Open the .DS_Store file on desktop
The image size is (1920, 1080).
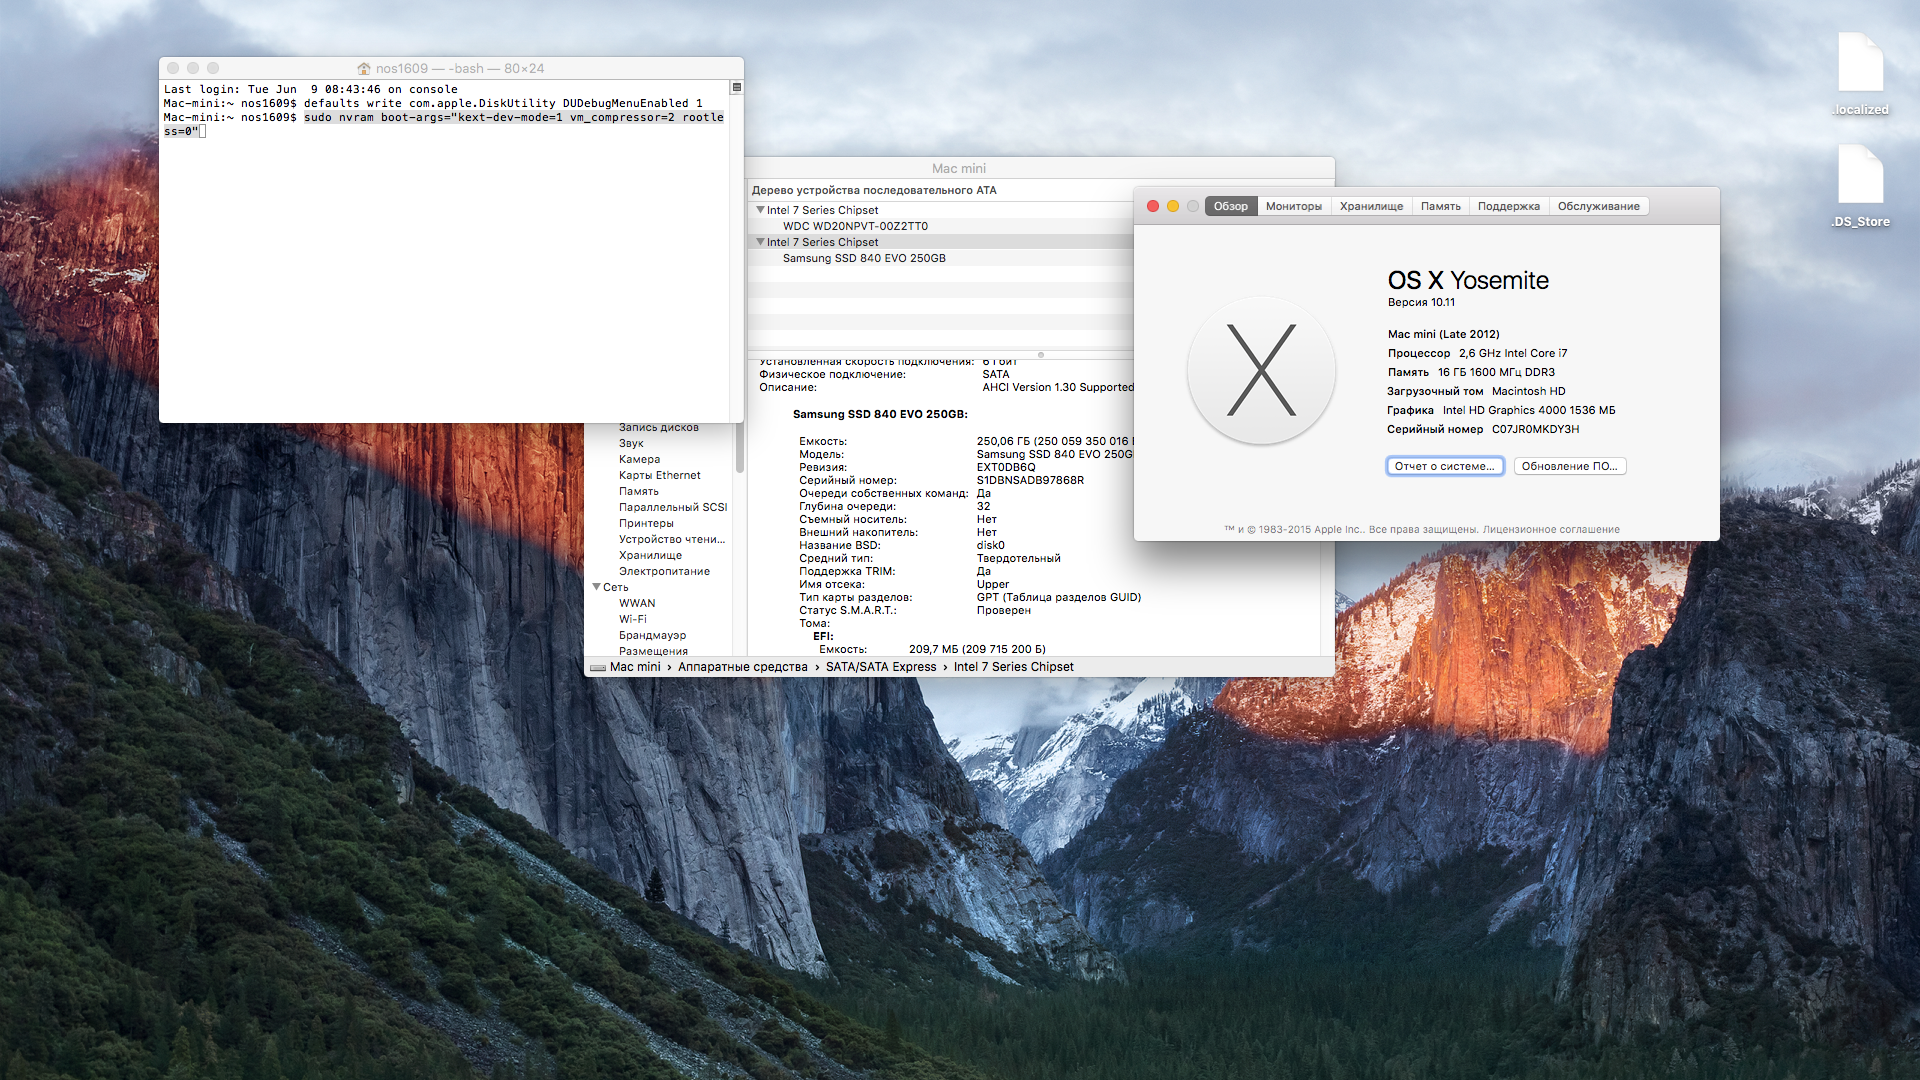click(1860, 187)
